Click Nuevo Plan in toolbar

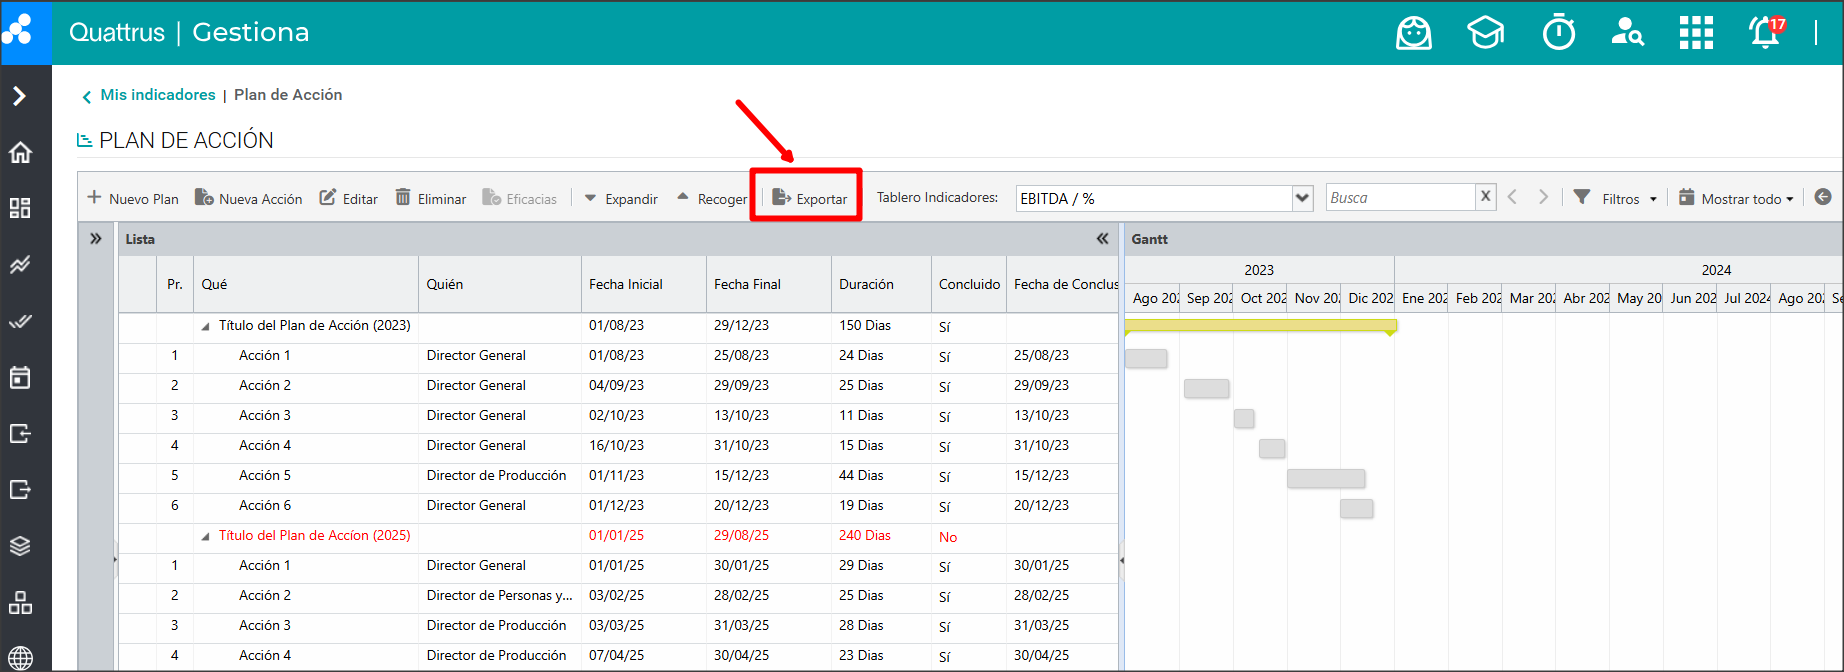pyautogui.click(x=133, y=198)
